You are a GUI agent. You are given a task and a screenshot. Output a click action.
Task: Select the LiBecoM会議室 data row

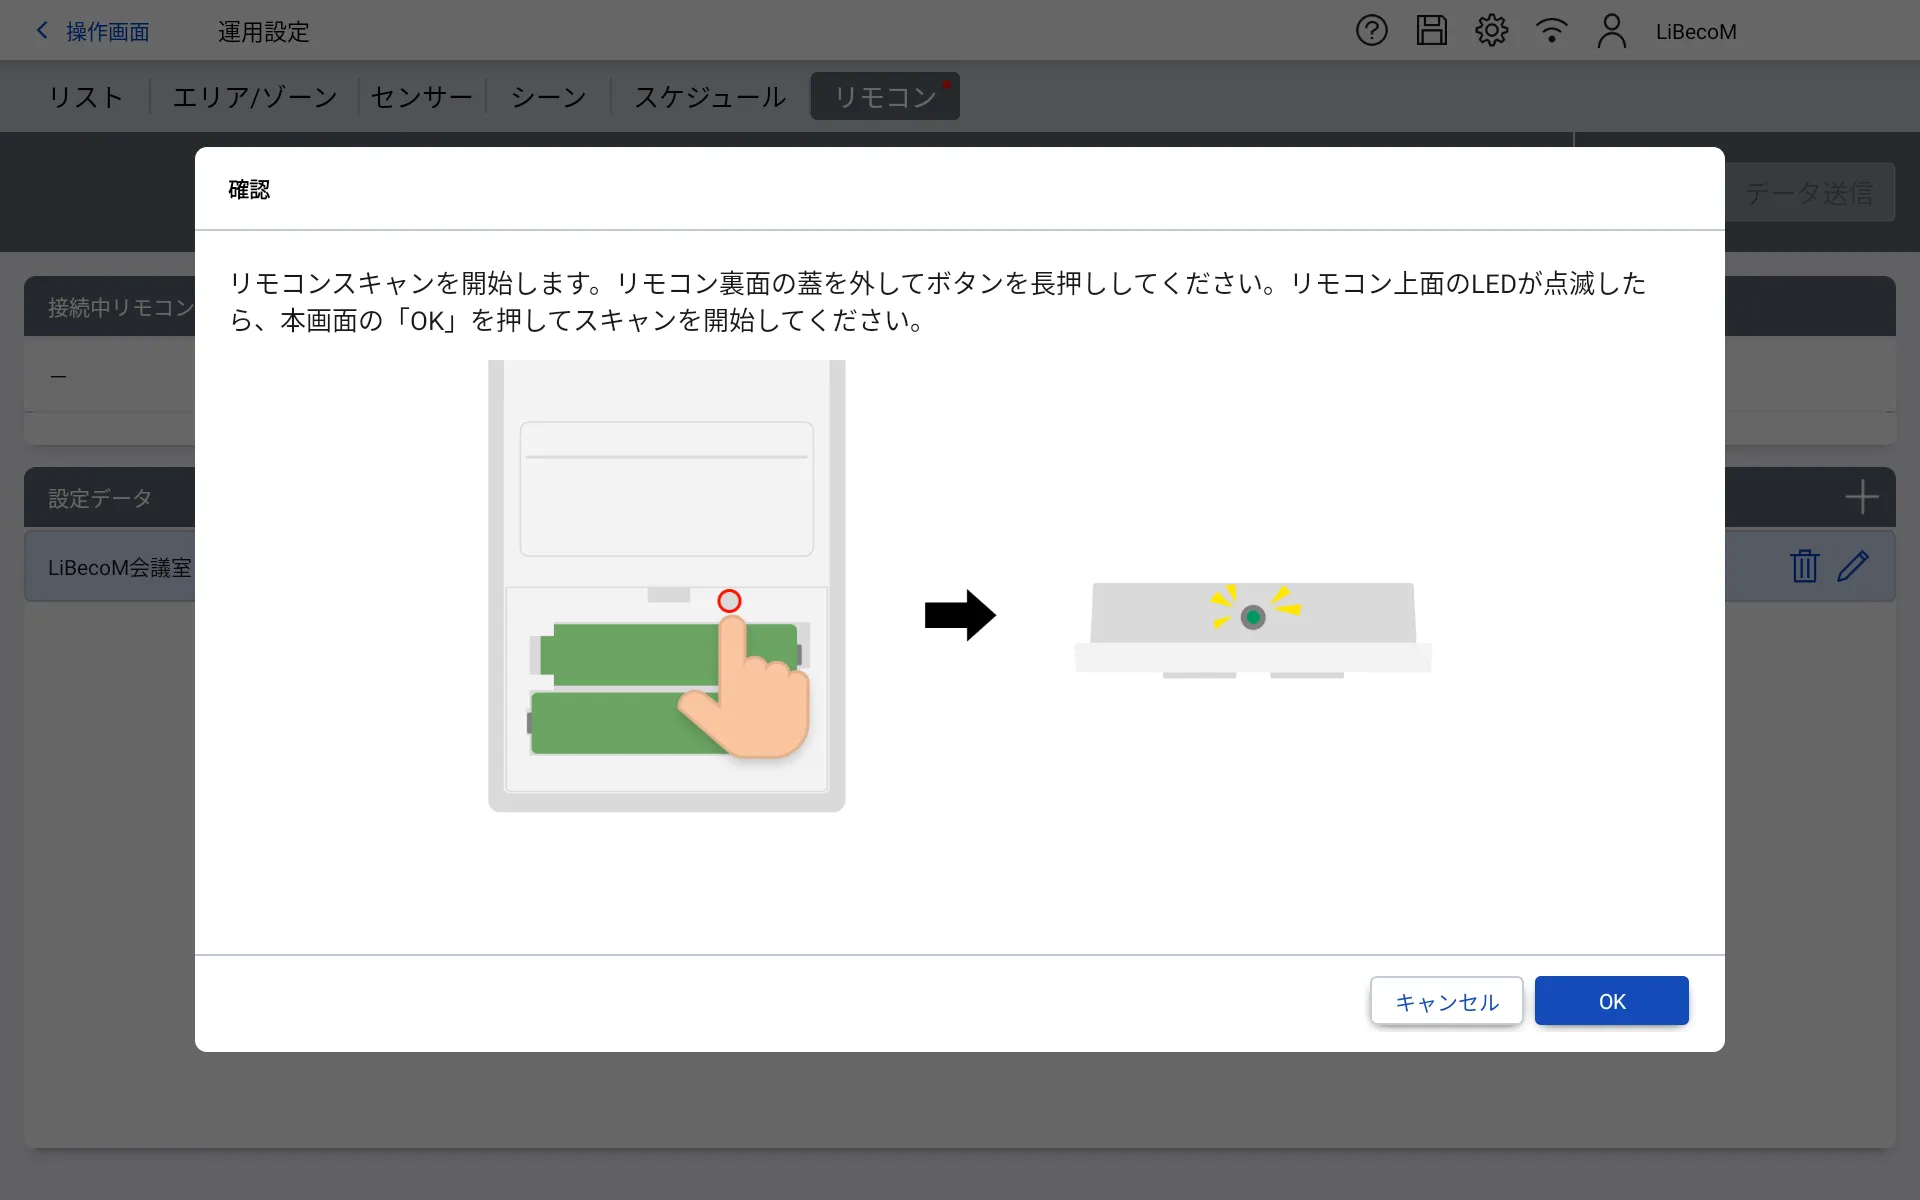[110, 568]
